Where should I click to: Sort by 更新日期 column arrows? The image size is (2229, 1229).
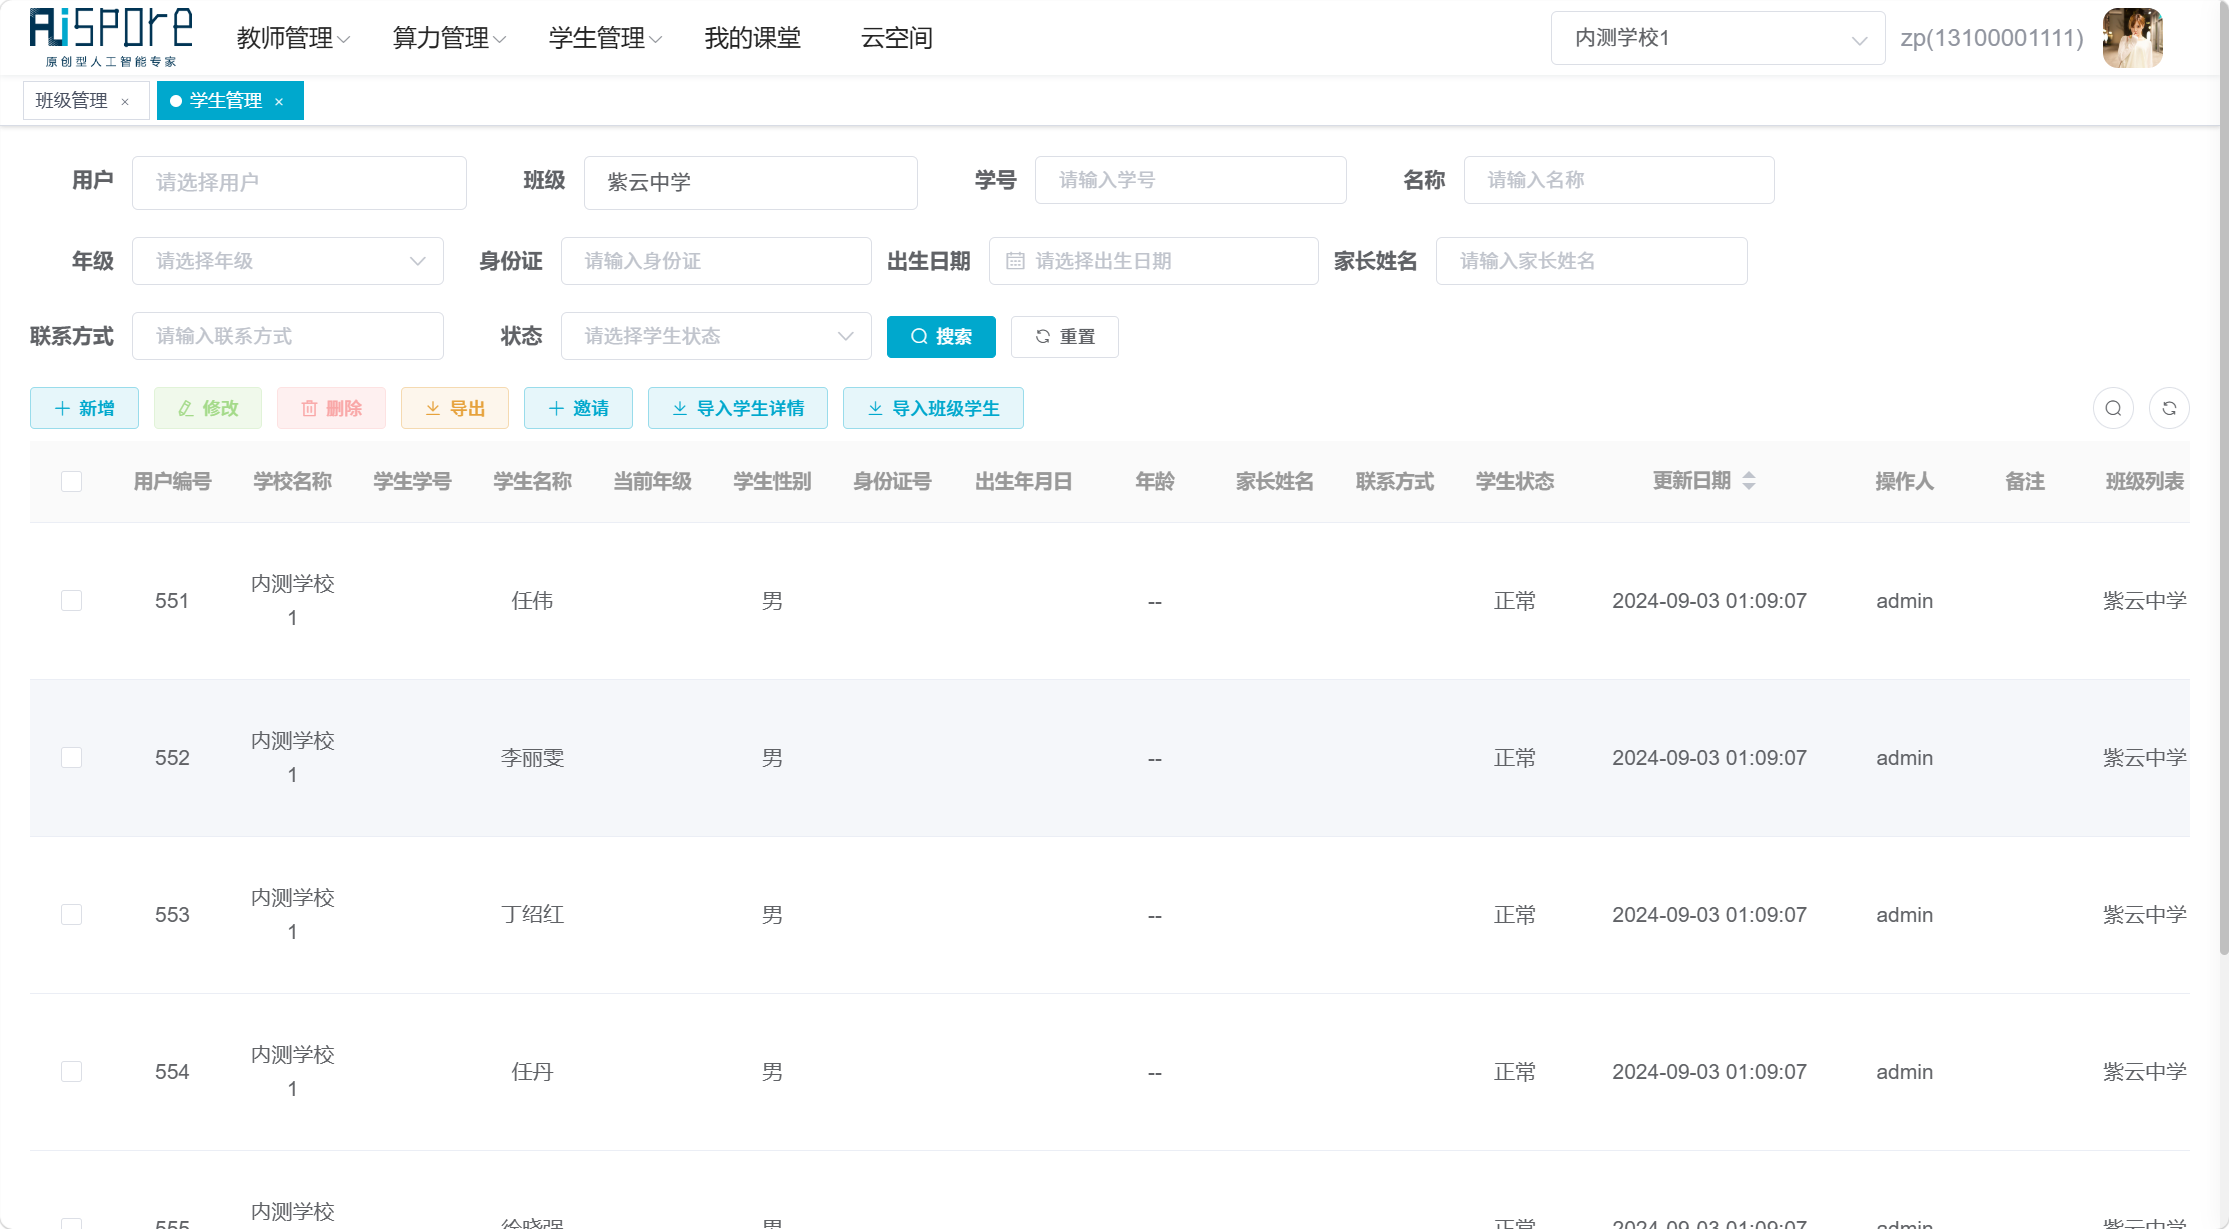point(1749,481)
